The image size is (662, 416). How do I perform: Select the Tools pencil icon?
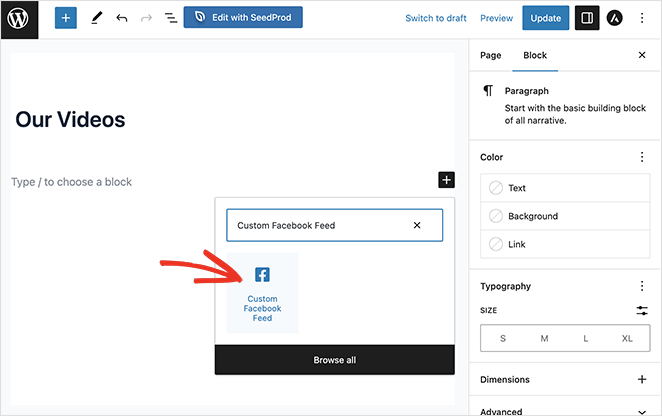pos(97,18)
